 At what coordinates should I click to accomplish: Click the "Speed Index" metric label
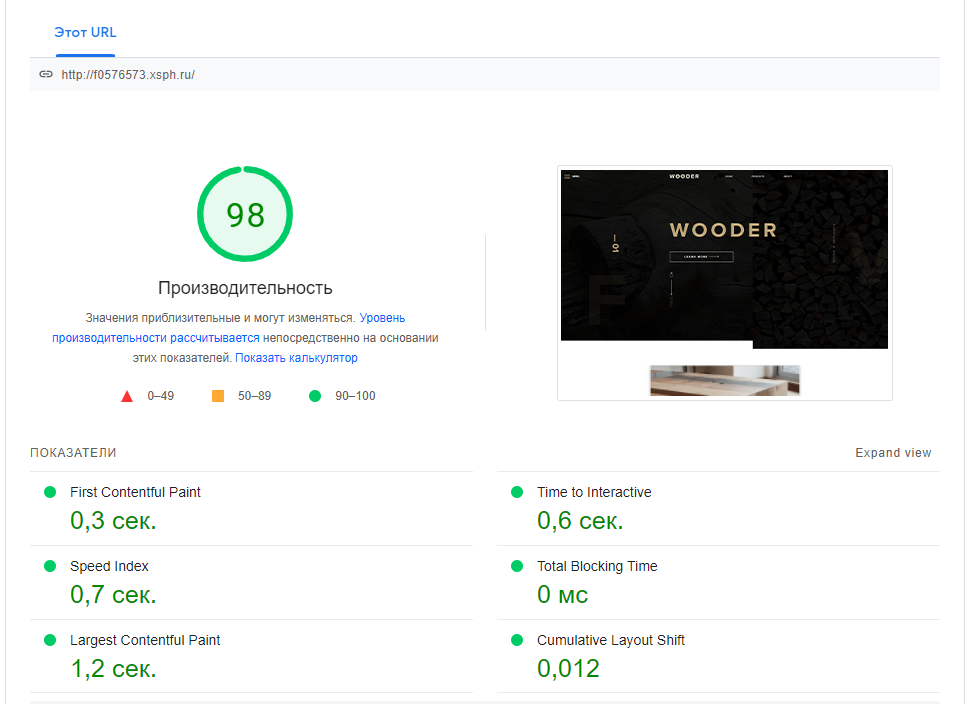109,566
